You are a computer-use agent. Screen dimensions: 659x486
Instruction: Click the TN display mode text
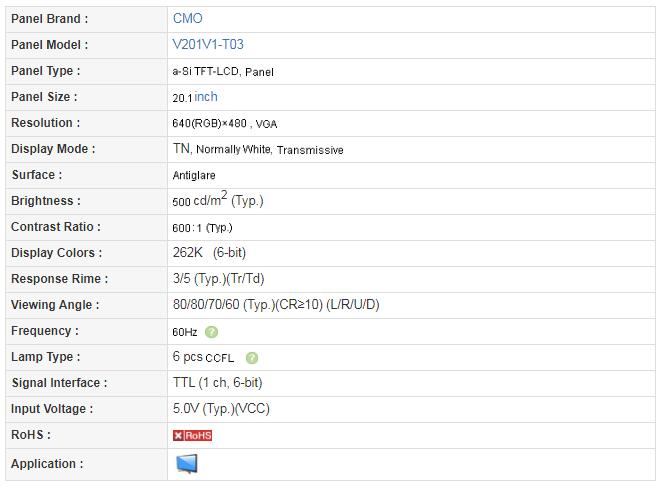point(182,148)
